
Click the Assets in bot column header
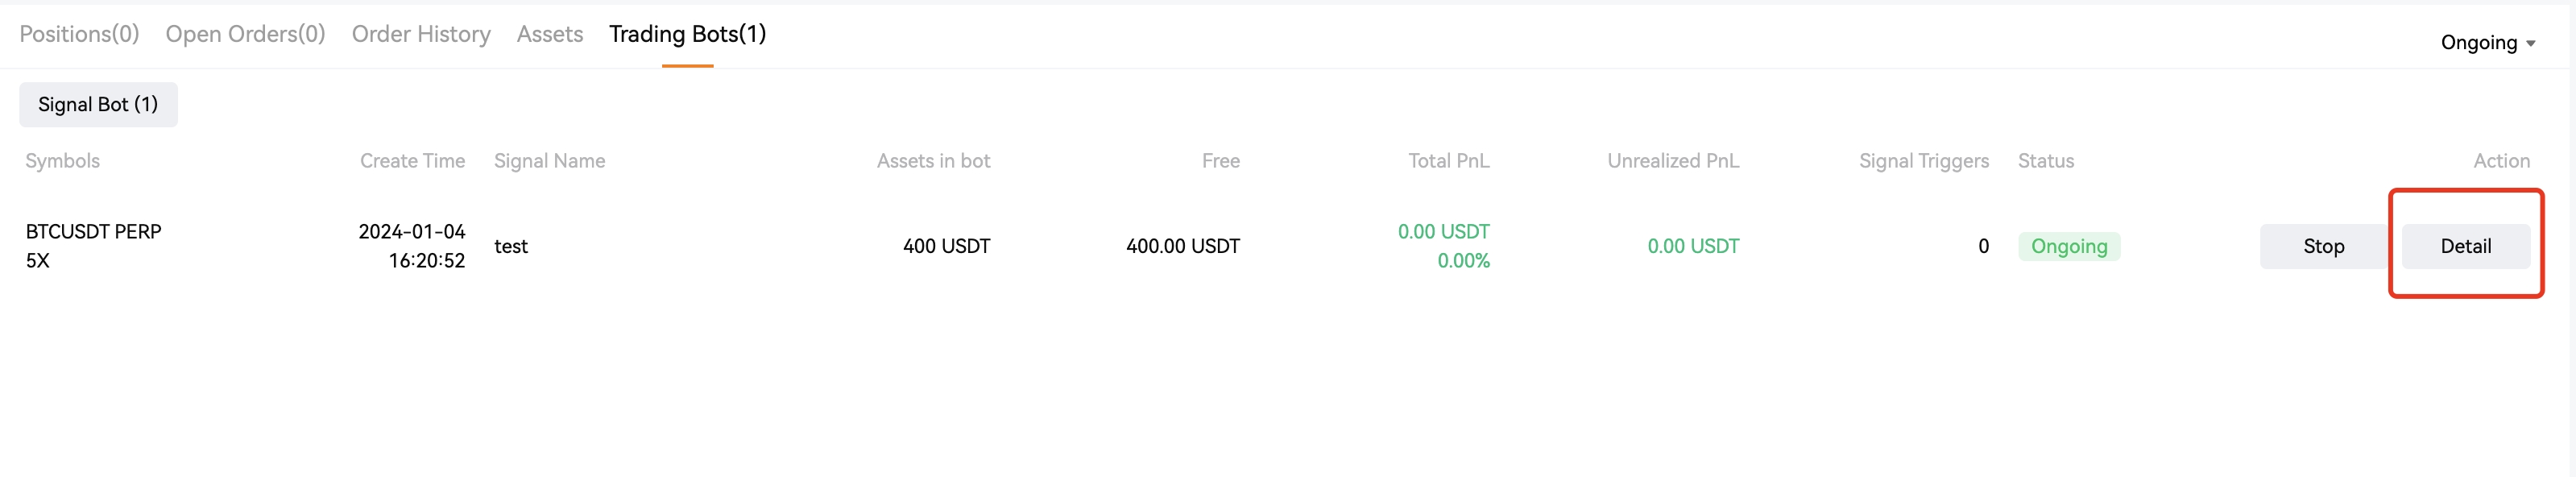click(933, 160)
